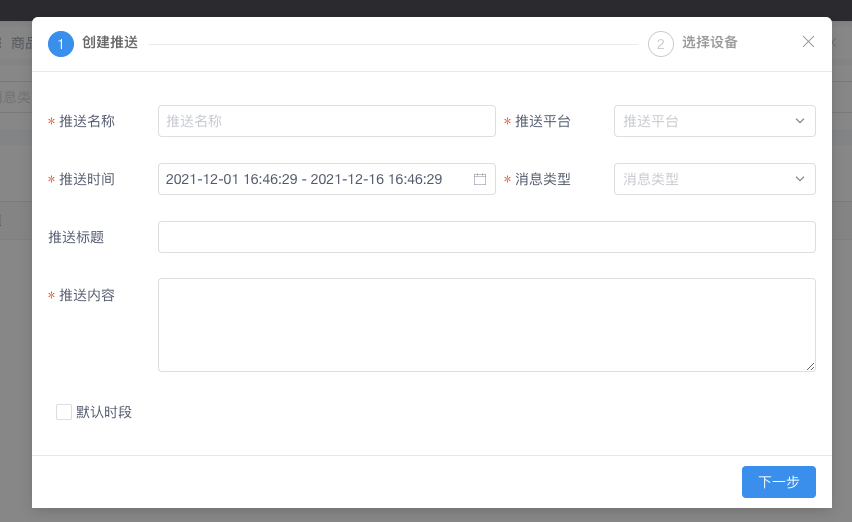Focus the 推送名称 input field

tap(326, 121)
